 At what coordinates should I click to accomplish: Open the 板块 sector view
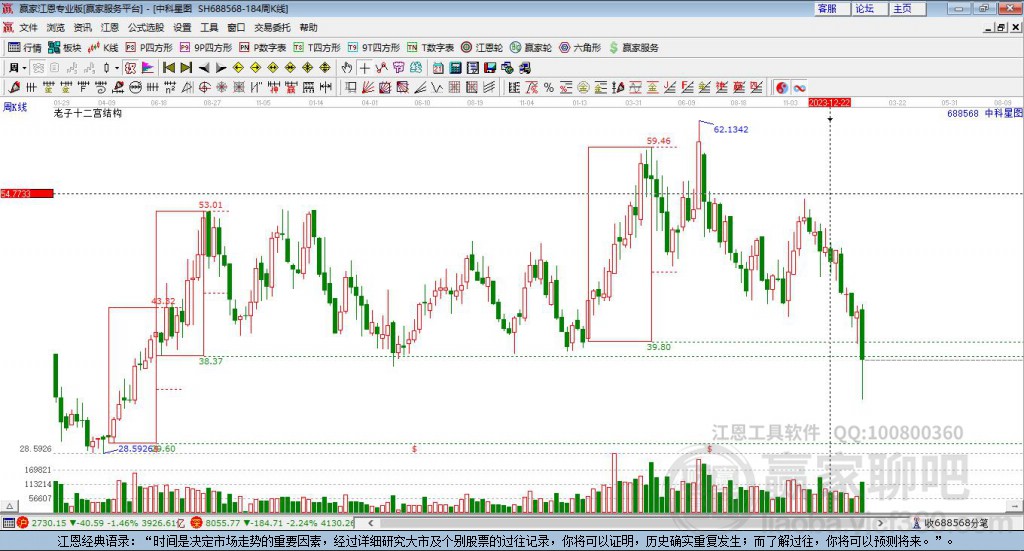65,48
